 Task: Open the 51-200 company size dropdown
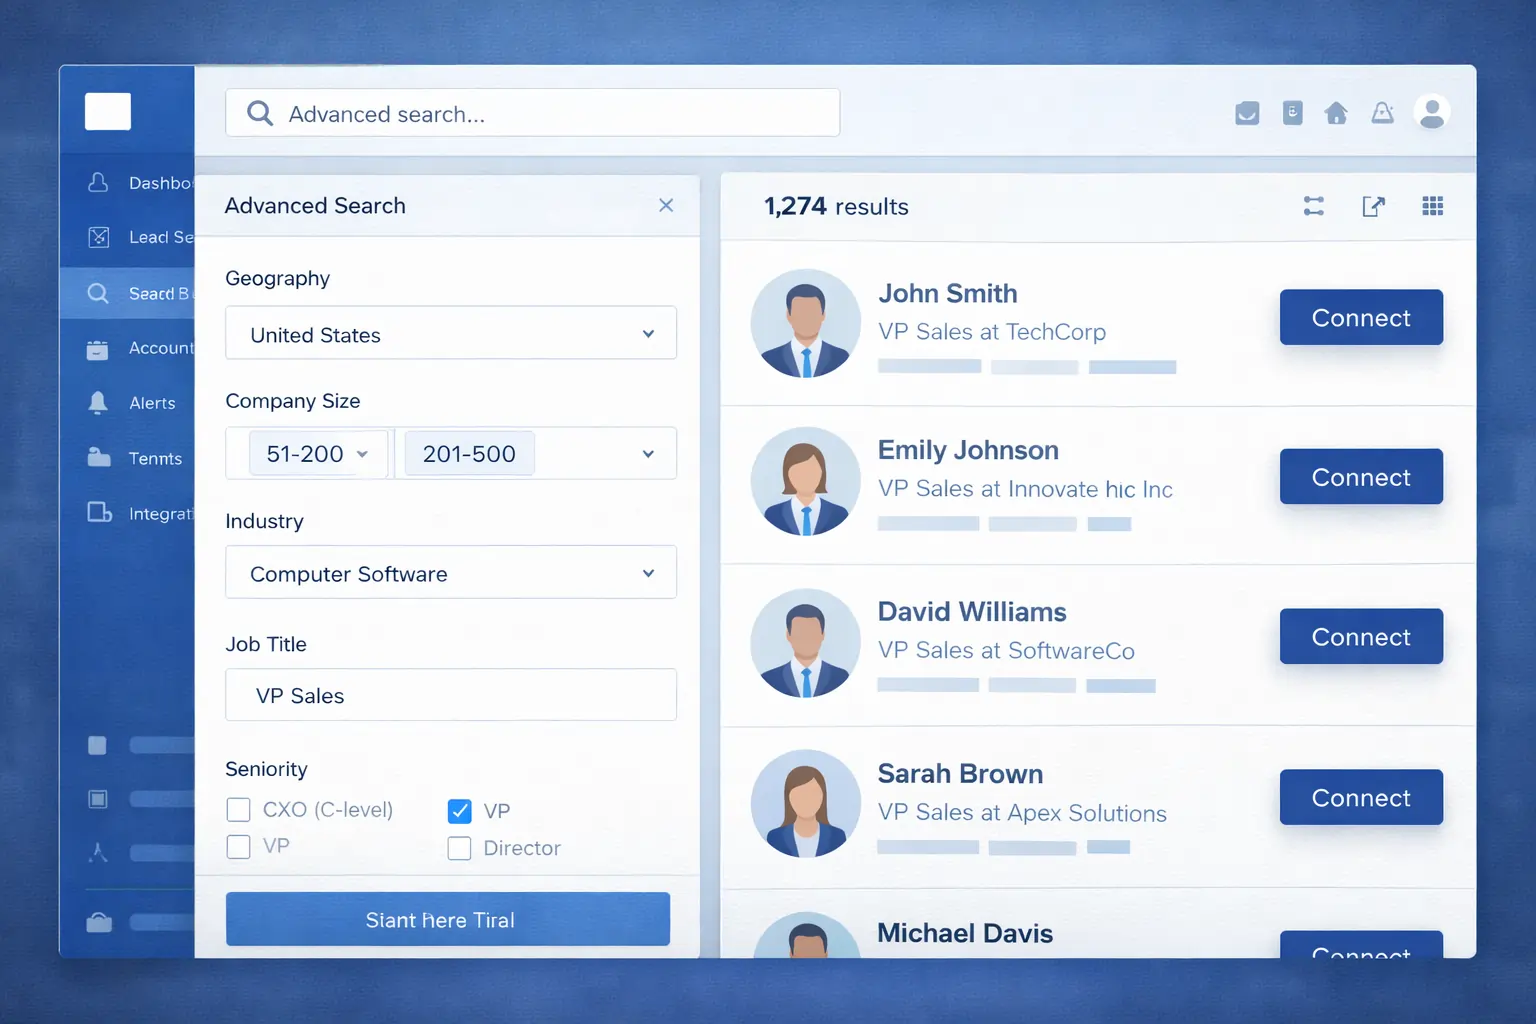315,453
